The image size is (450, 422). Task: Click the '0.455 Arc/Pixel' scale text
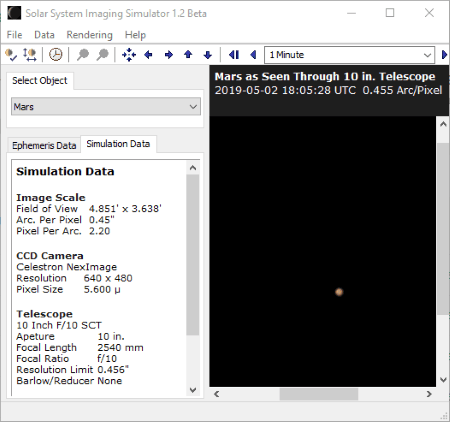[402, 90]
